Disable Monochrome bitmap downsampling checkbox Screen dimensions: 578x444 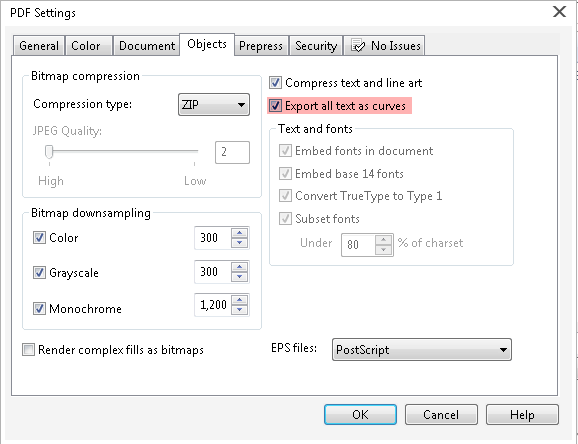tap(39, 308)
